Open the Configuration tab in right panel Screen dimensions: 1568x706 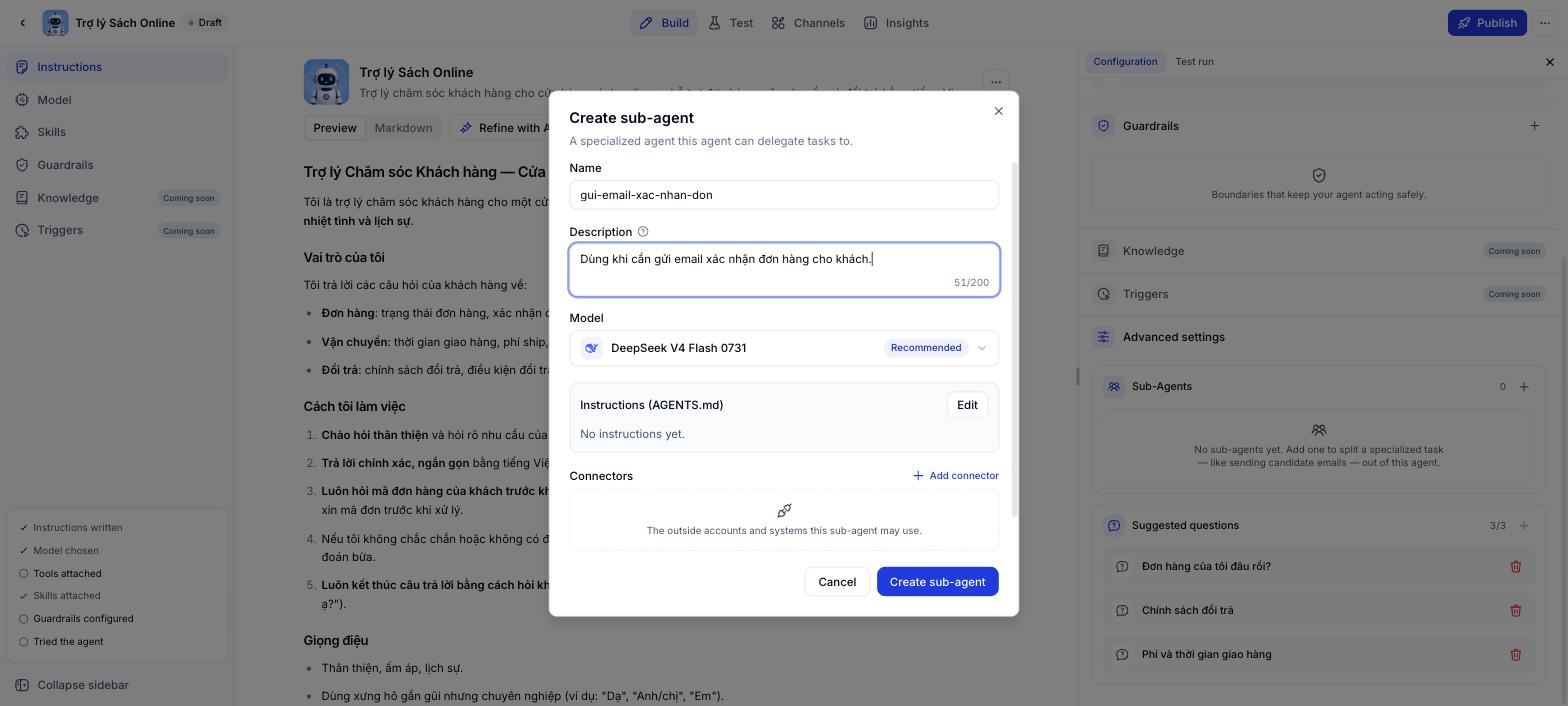(x=1125, y=62)
